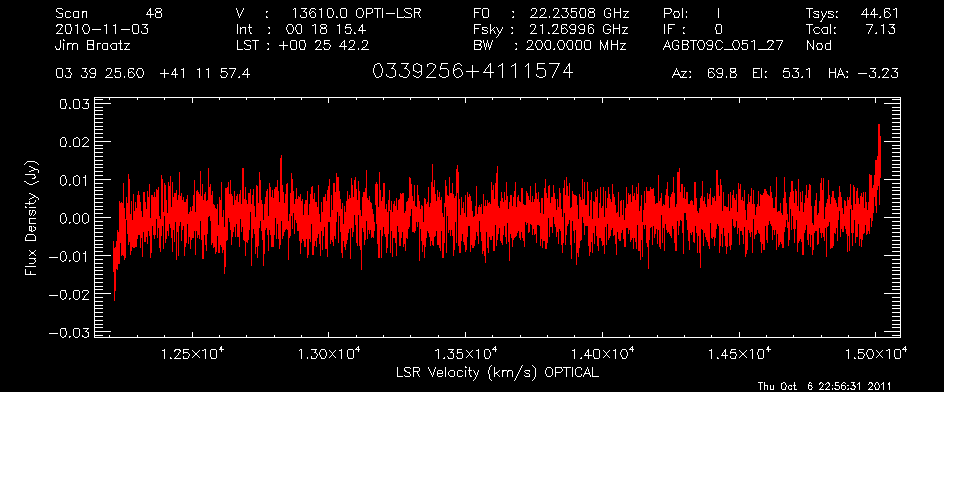Click source title 0339256+4111574
The height and width of the screenshot is (490, 962).
[x=472, y=72]
